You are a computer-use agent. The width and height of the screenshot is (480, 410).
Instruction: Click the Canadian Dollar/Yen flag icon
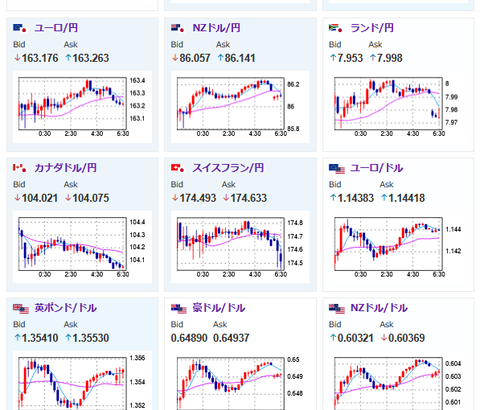click(x=20, y=168)
